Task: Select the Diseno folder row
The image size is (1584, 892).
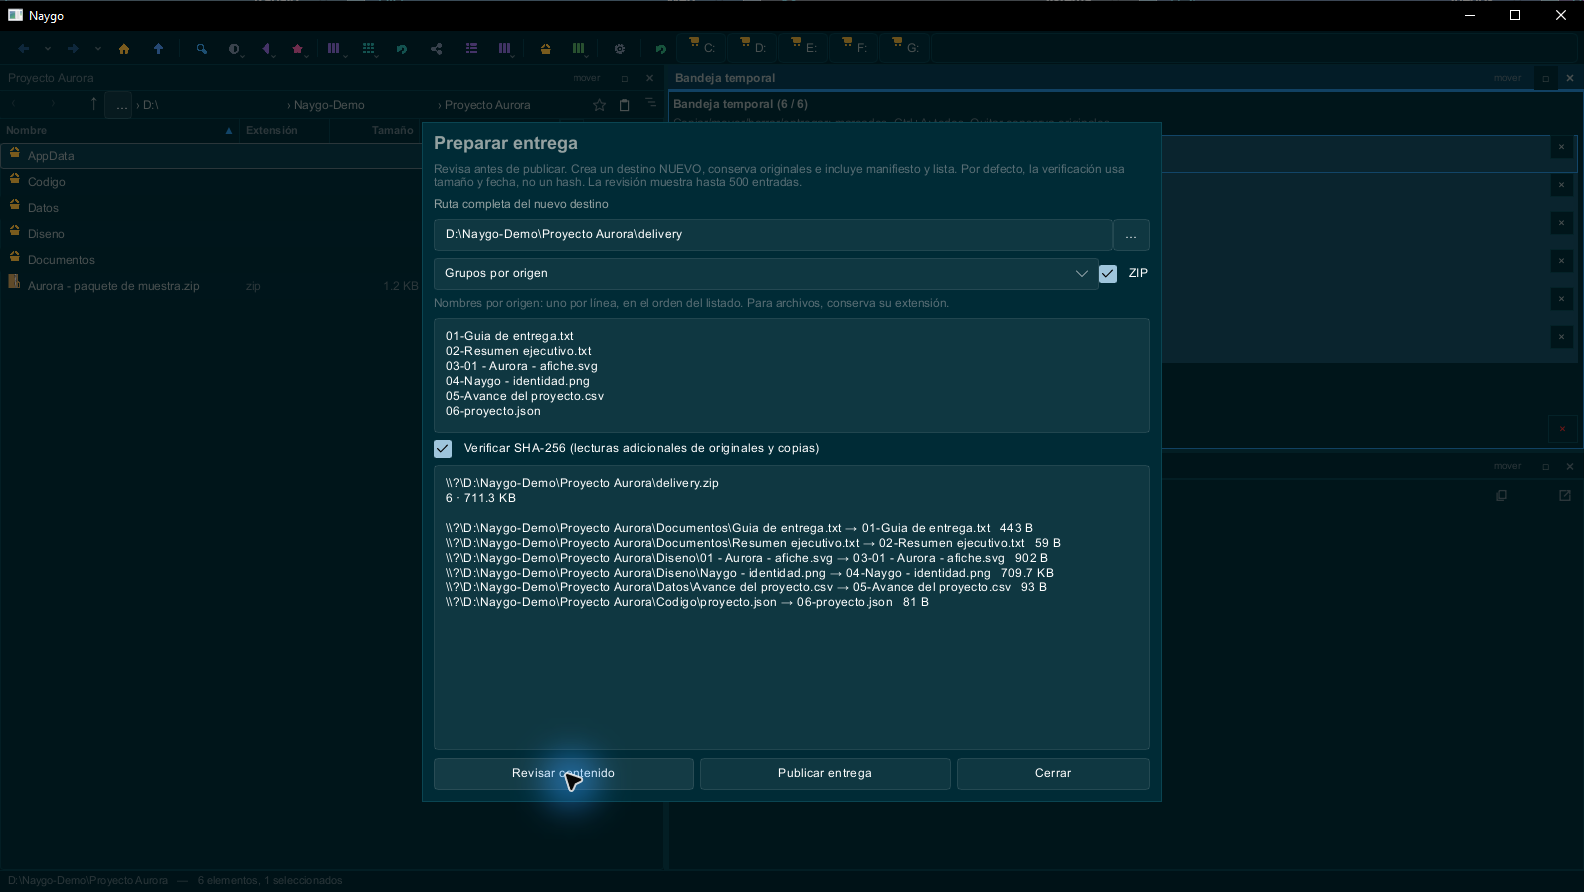Action: pos(210,234)
